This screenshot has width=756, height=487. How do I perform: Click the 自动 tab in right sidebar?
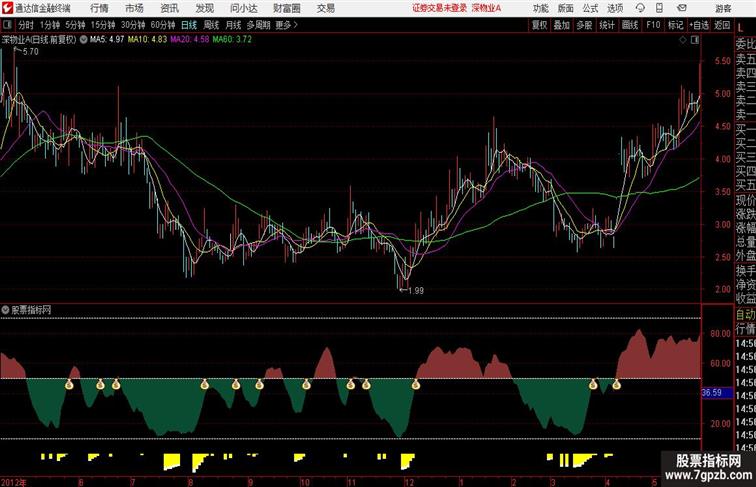(x=745, y=314)
